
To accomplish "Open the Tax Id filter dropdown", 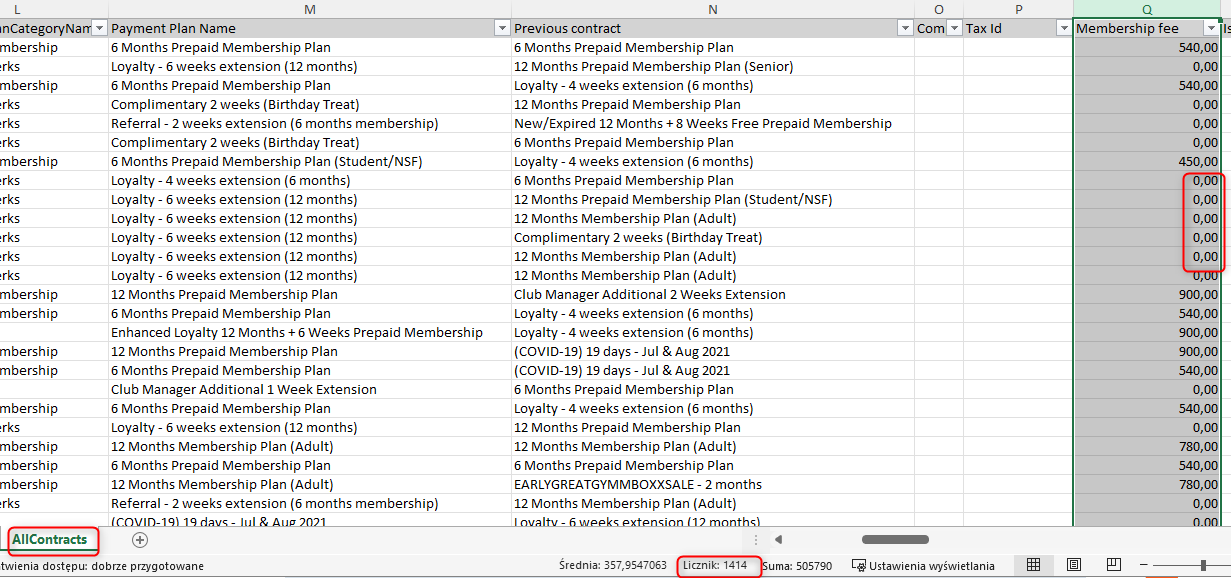I will (1063, 29).
